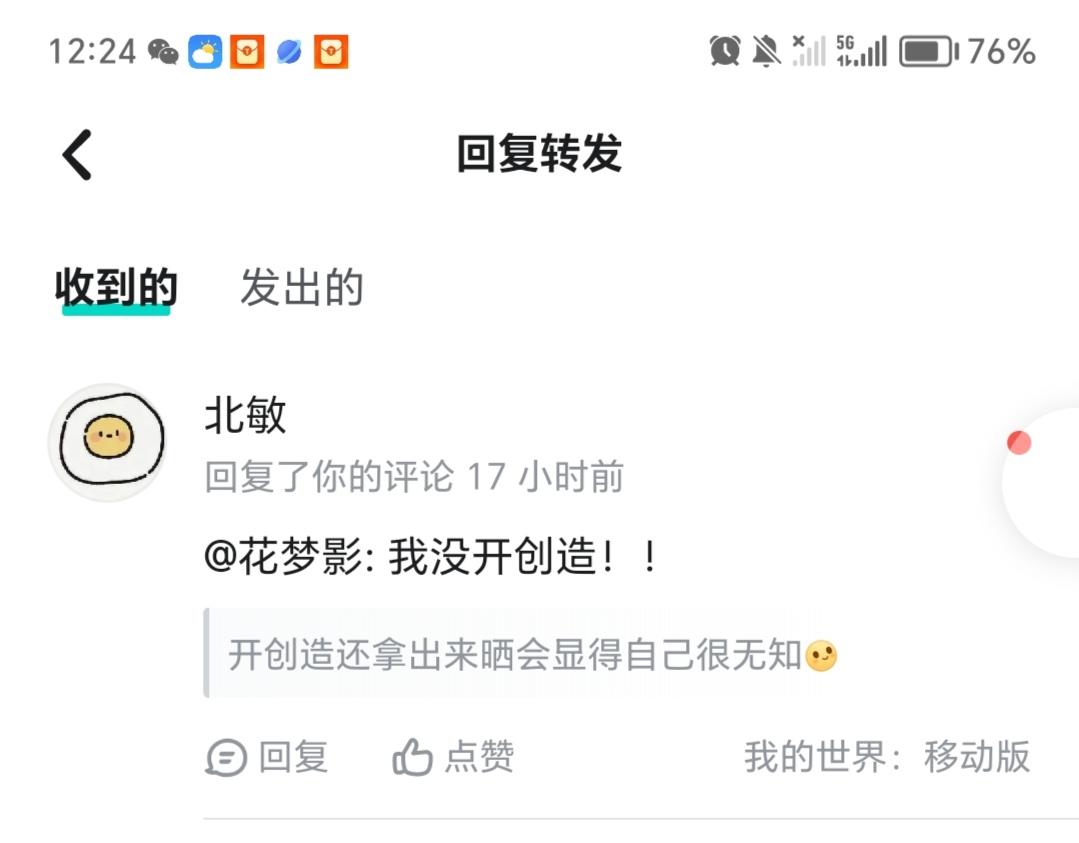Tap second red envelope notification icon
The image size is (1079, 843).
pos(331,52)
